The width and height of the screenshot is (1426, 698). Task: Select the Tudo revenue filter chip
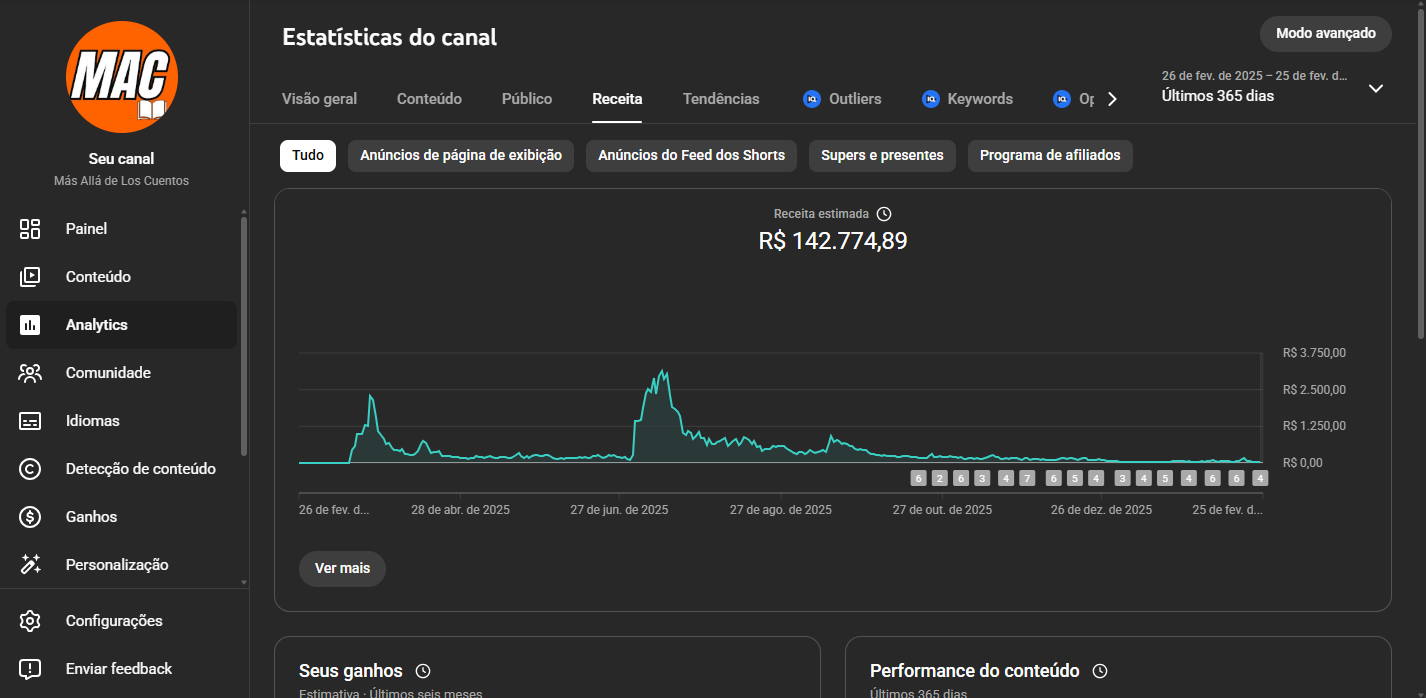click(x=308, y=156)
